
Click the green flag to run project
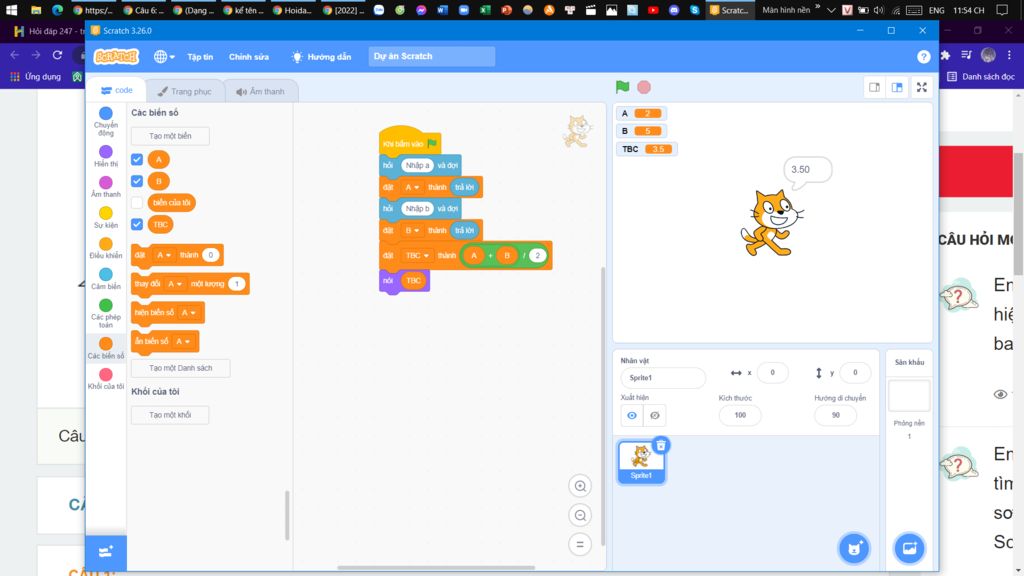[622, 87]
